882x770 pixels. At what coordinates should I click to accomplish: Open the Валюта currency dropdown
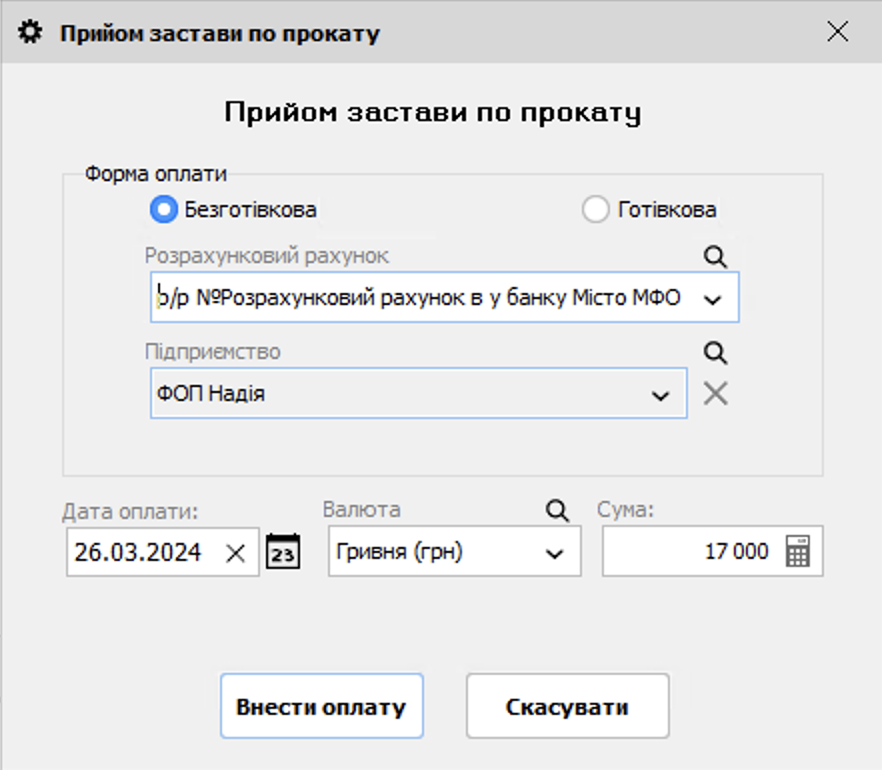(x=557, y=551)
